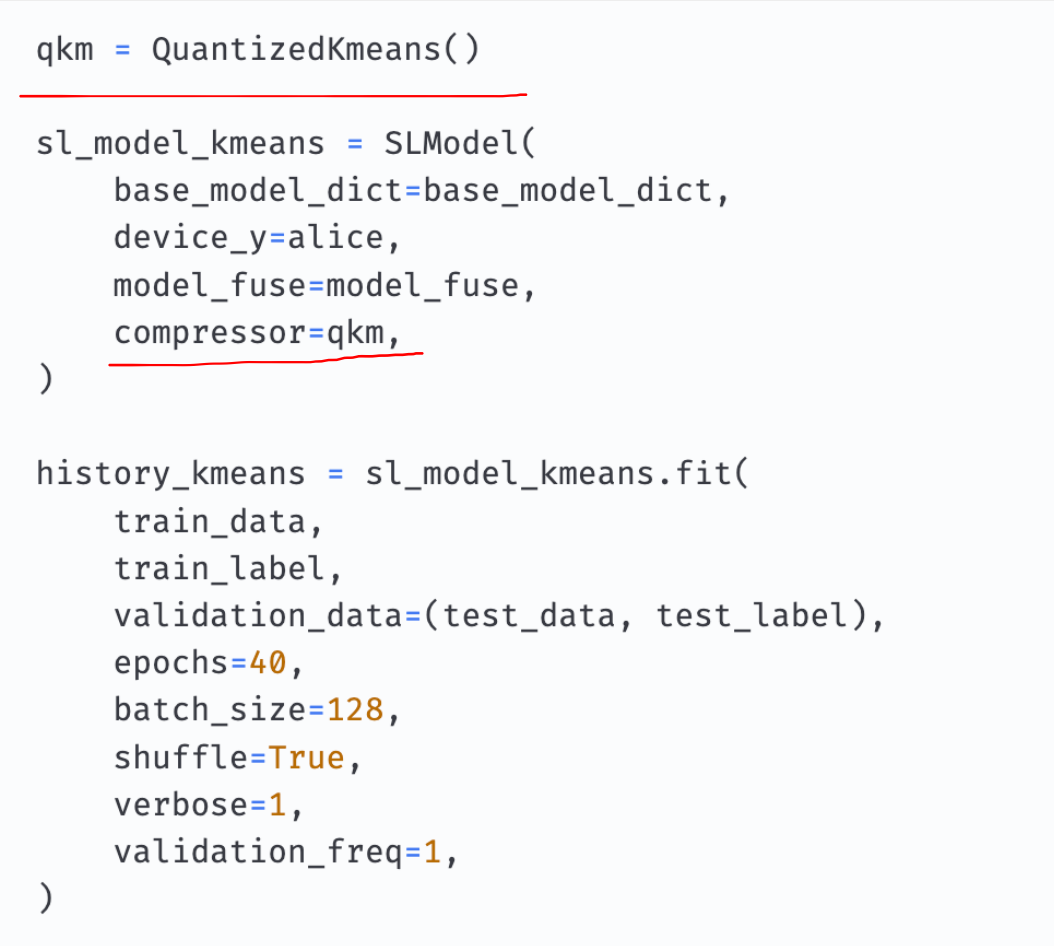Click the model_fuse=model_fuse argument line
The width and height of the screenshot is (1054, 946).
(324, 286)
